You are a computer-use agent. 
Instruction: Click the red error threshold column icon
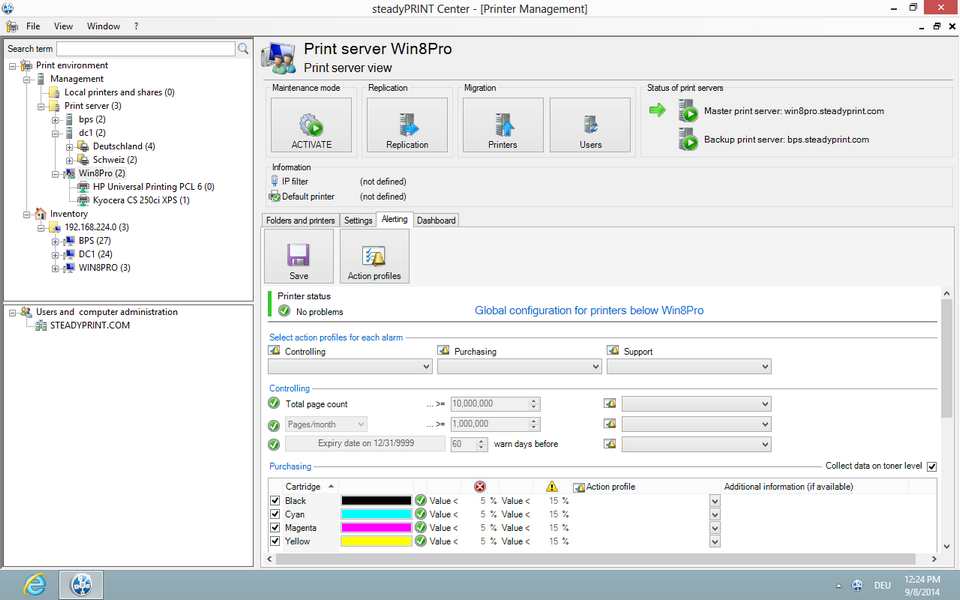tap(480, 487)
